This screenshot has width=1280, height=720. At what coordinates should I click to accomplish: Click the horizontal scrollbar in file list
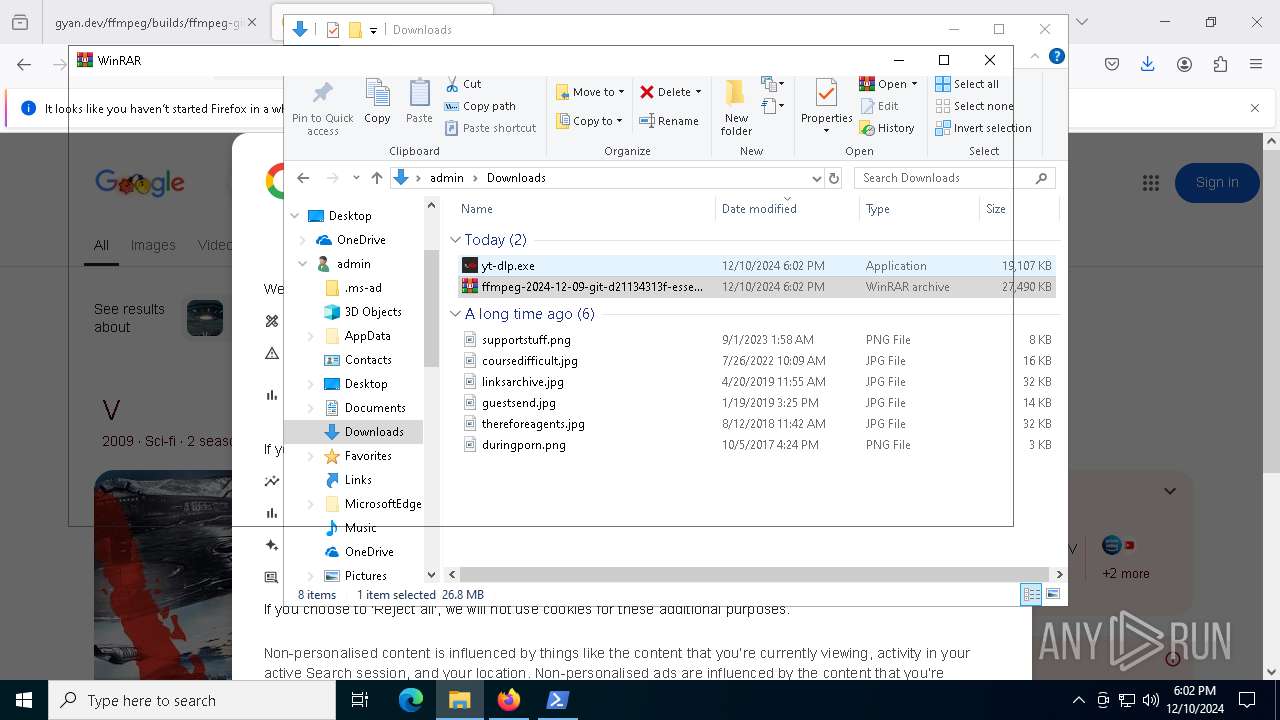756,575
